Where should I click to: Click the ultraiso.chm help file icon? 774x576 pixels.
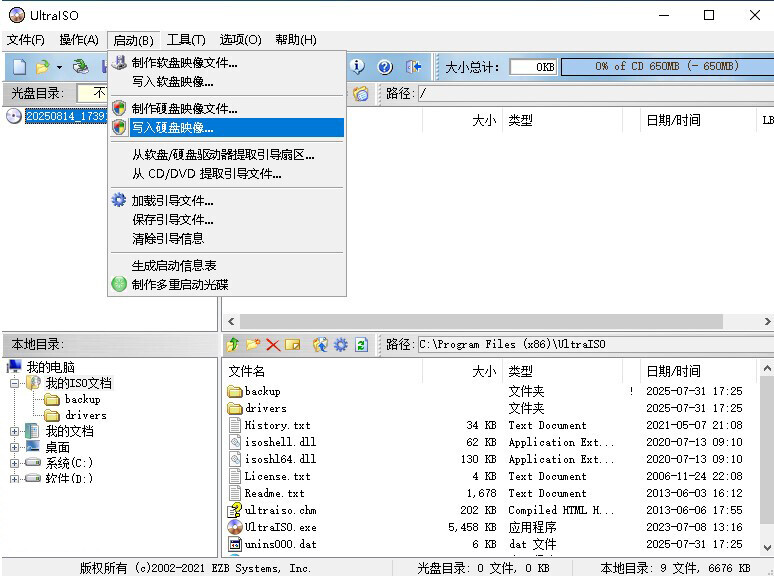coord(235,510)
